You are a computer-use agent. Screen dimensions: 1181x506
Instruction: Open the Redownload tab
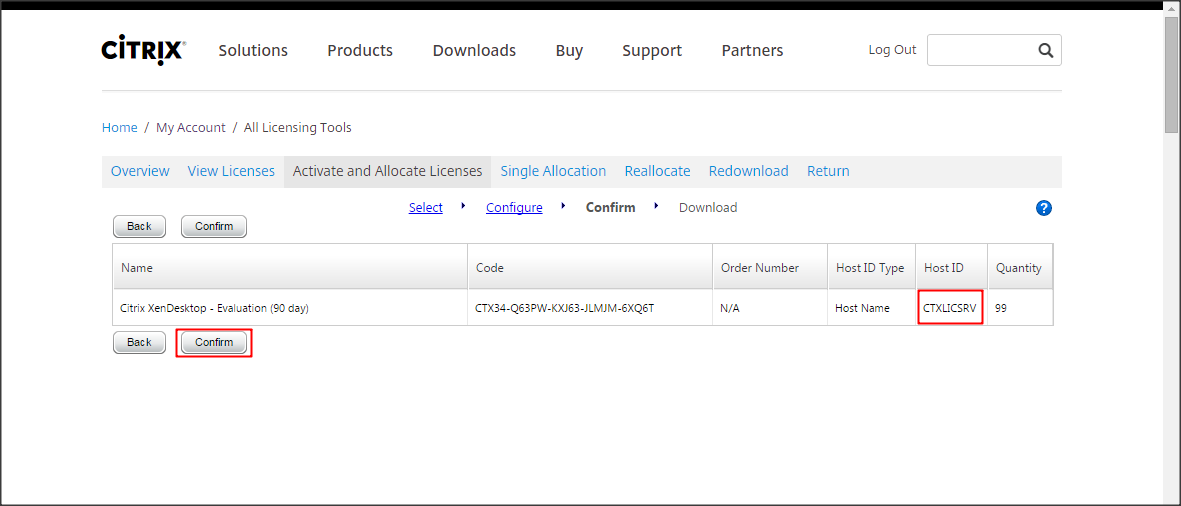point(748,171)
